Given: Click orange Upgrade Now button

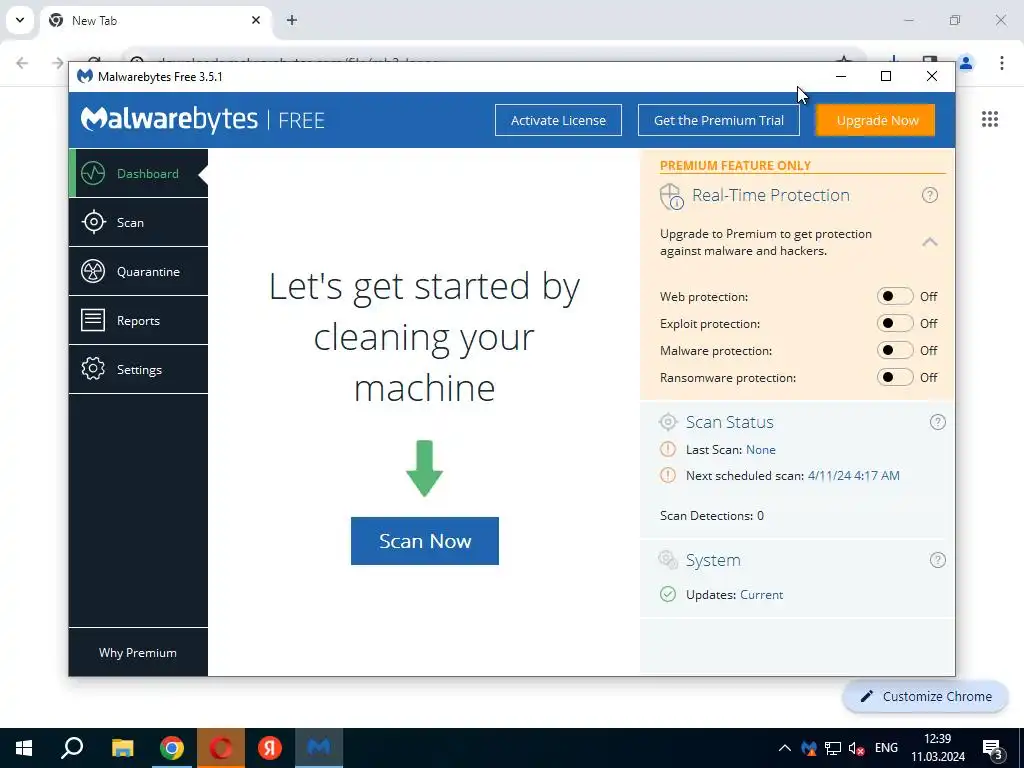Looking at the screenshot, I should pos(876,120).
